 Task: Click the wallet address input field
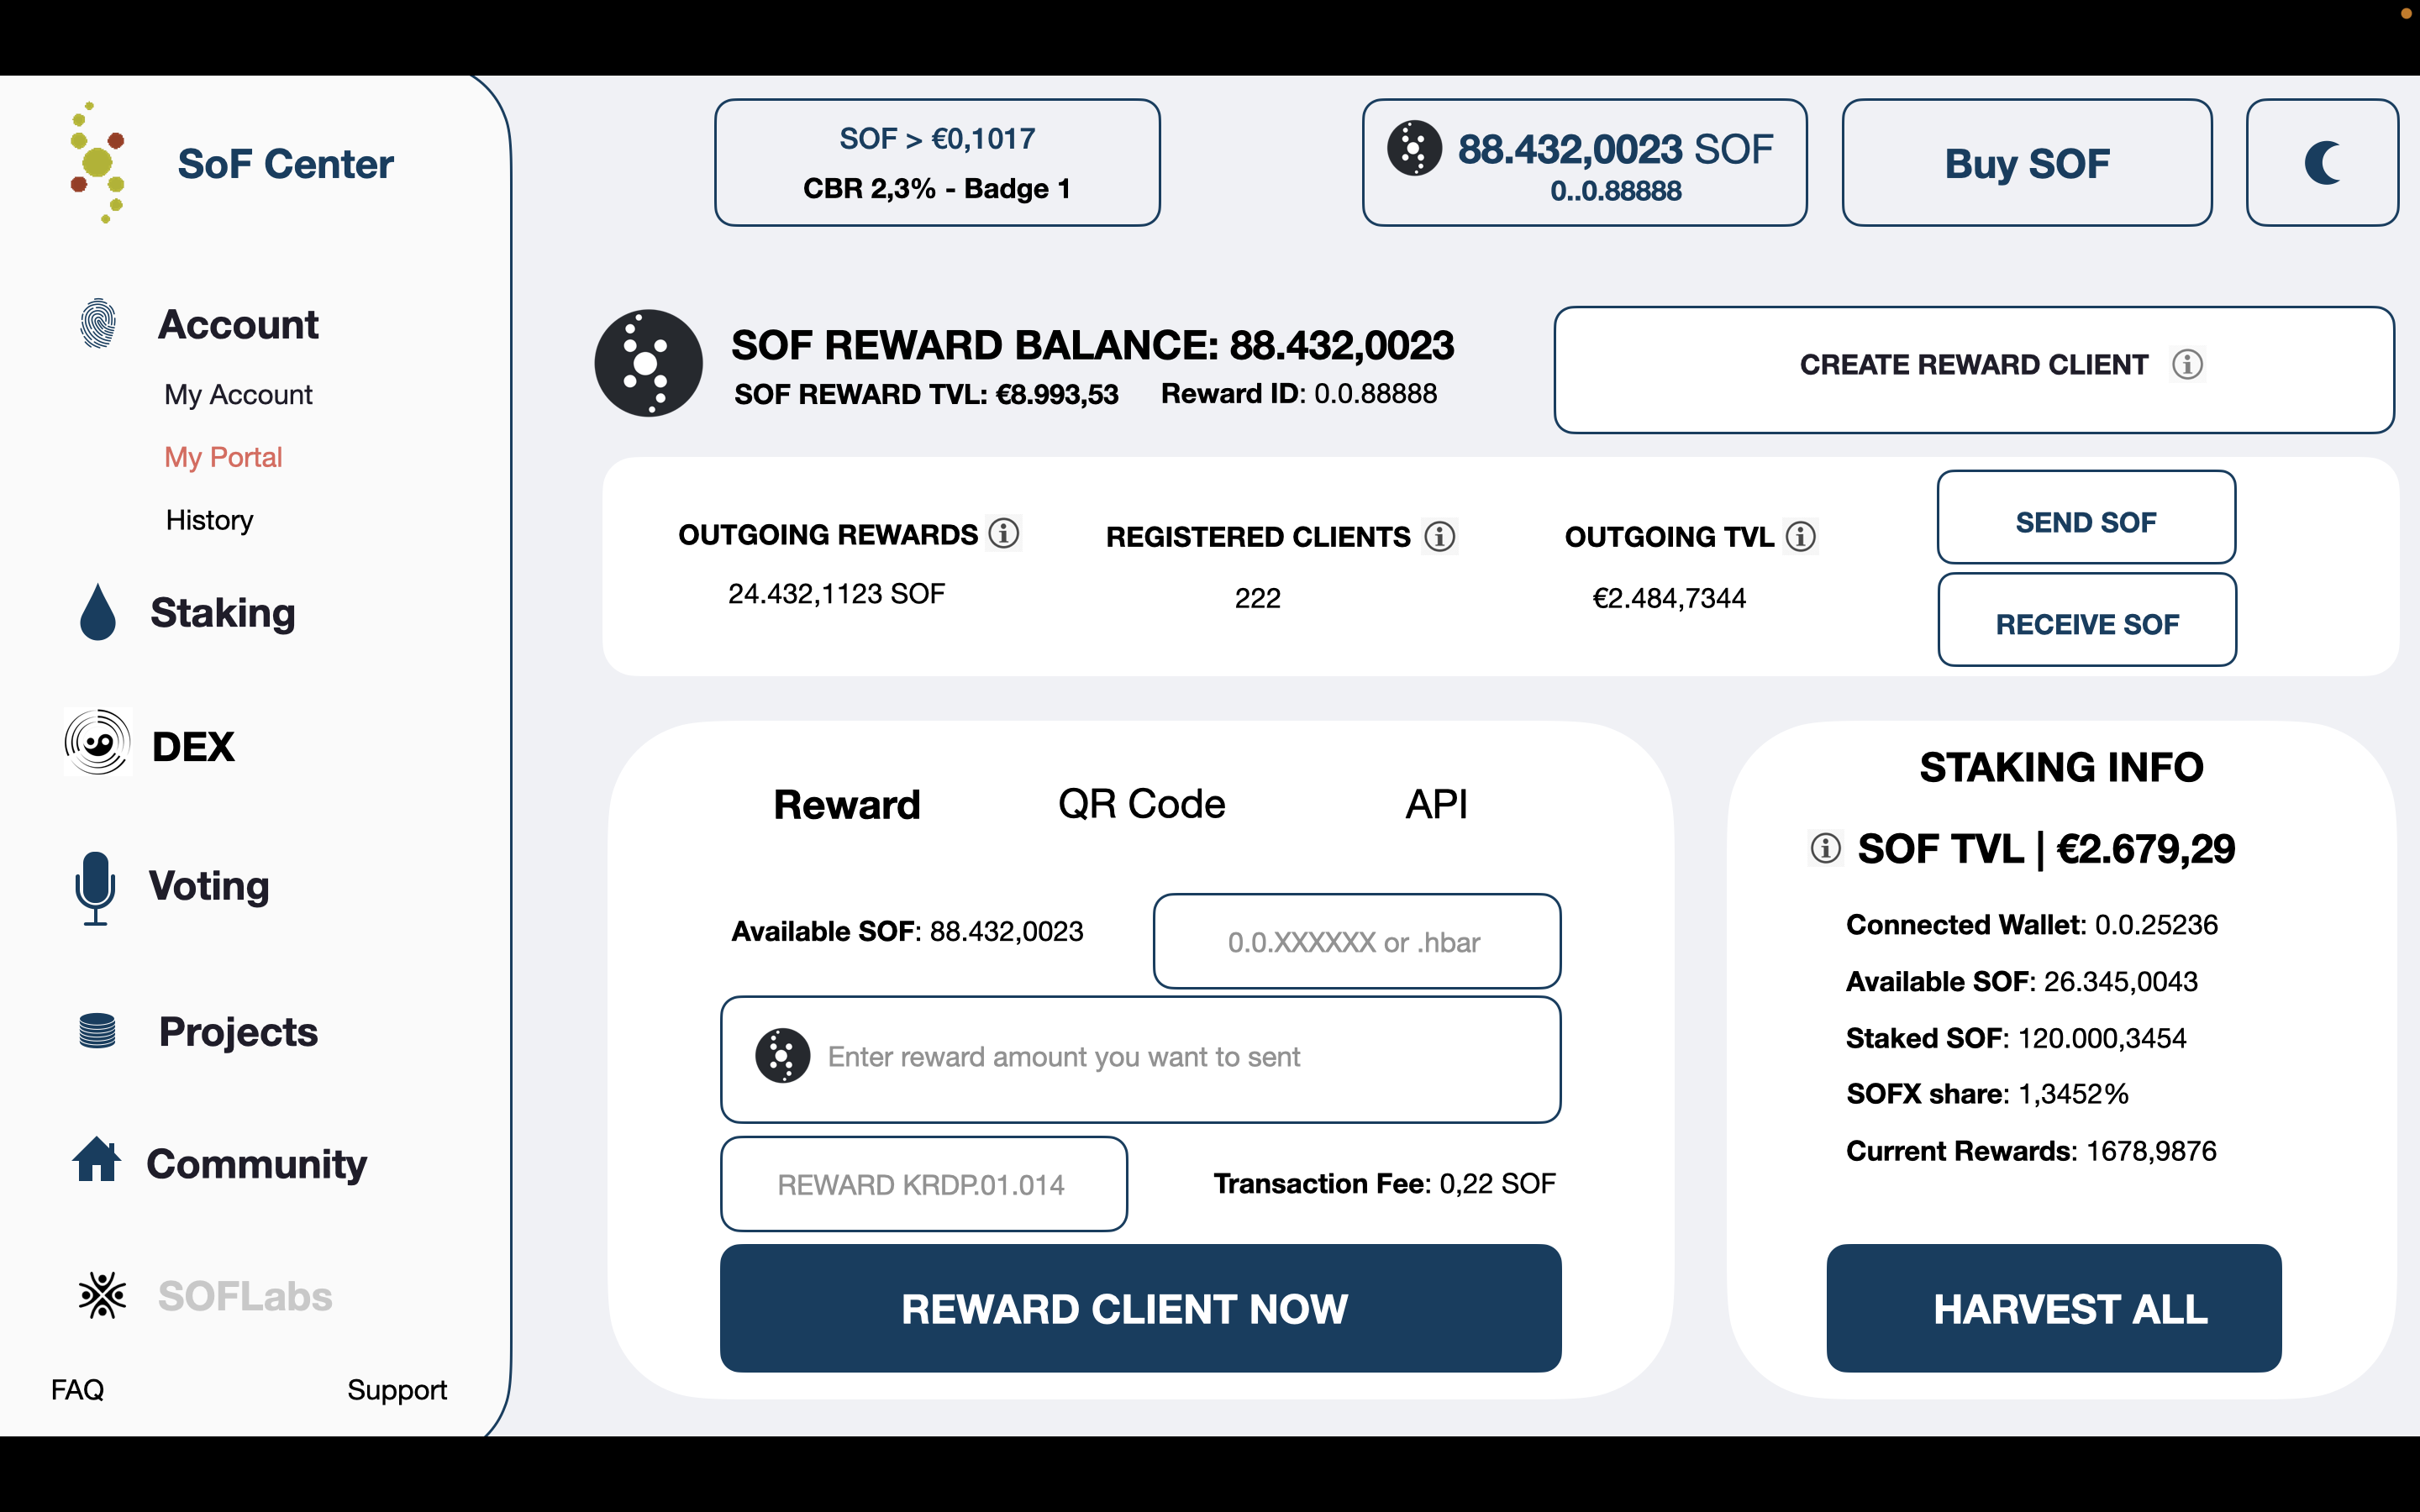point(1356,941)
